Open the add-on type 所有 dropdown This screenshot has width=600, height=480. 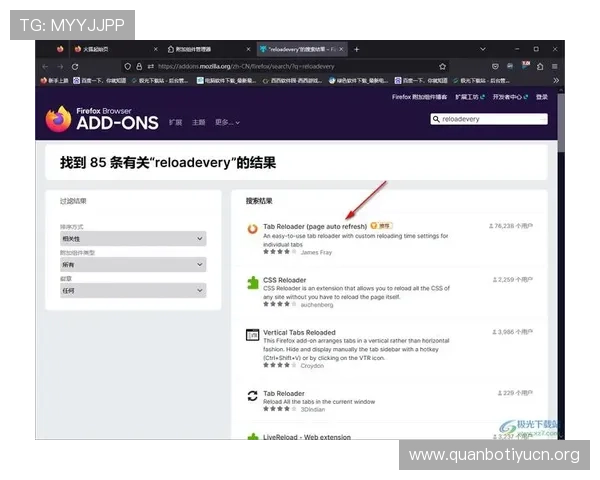tap(133, 264)
